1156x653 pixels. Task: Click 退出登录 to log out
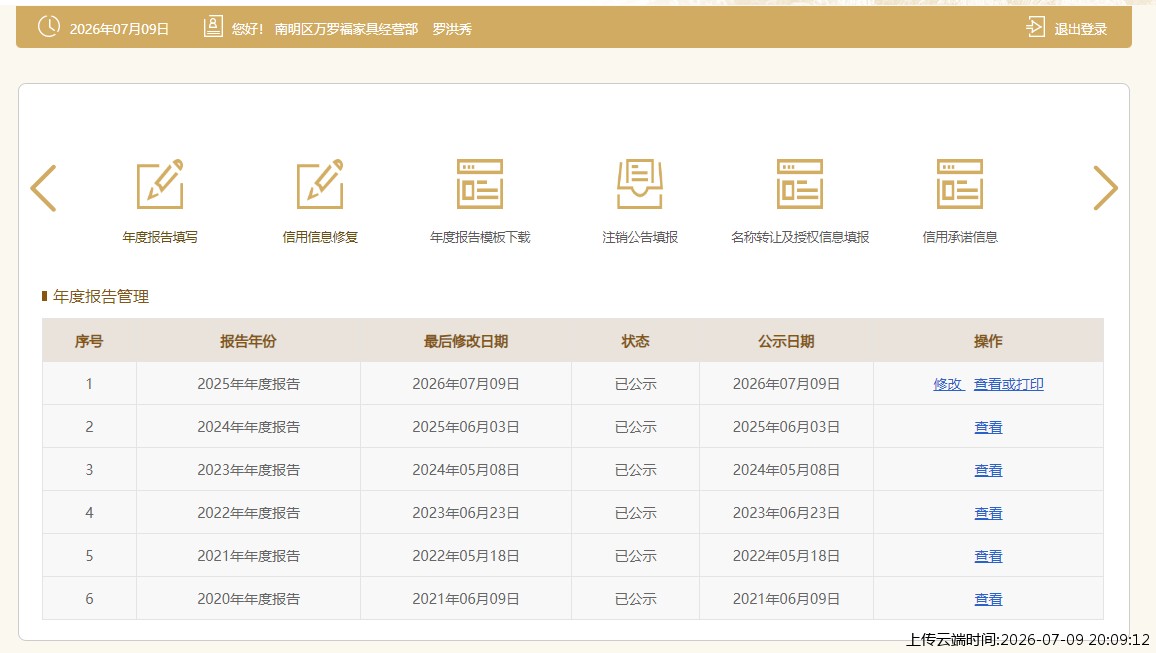1080,29
